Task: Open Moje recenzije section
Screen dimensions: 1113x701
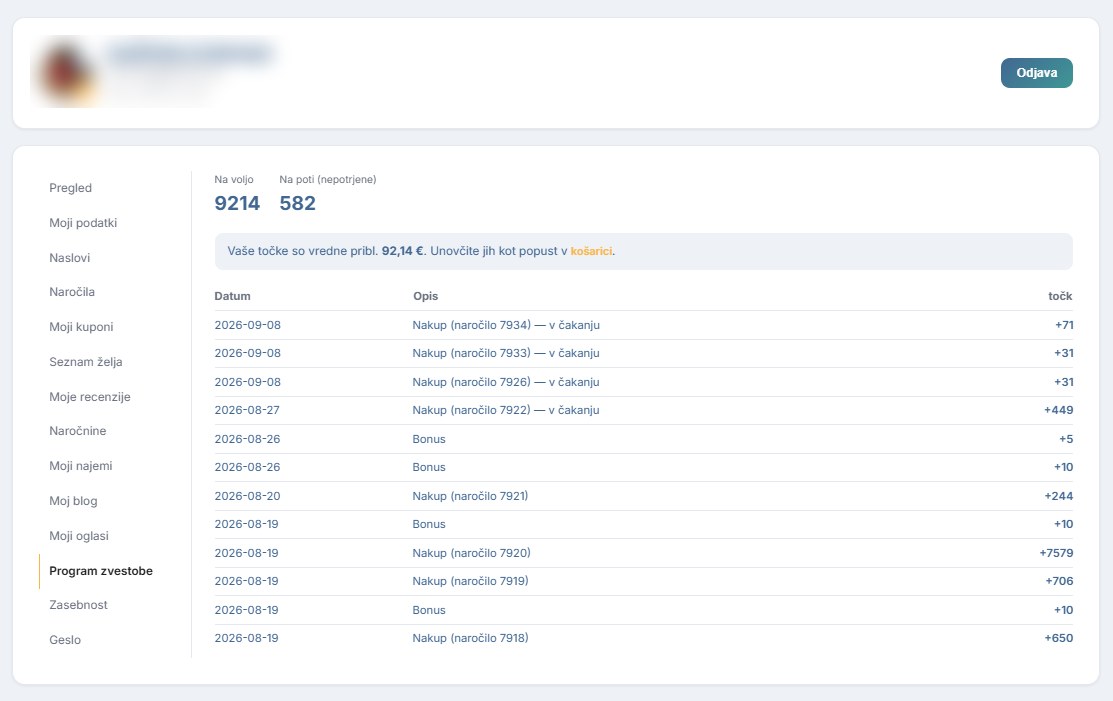Action: pos(89,397)
